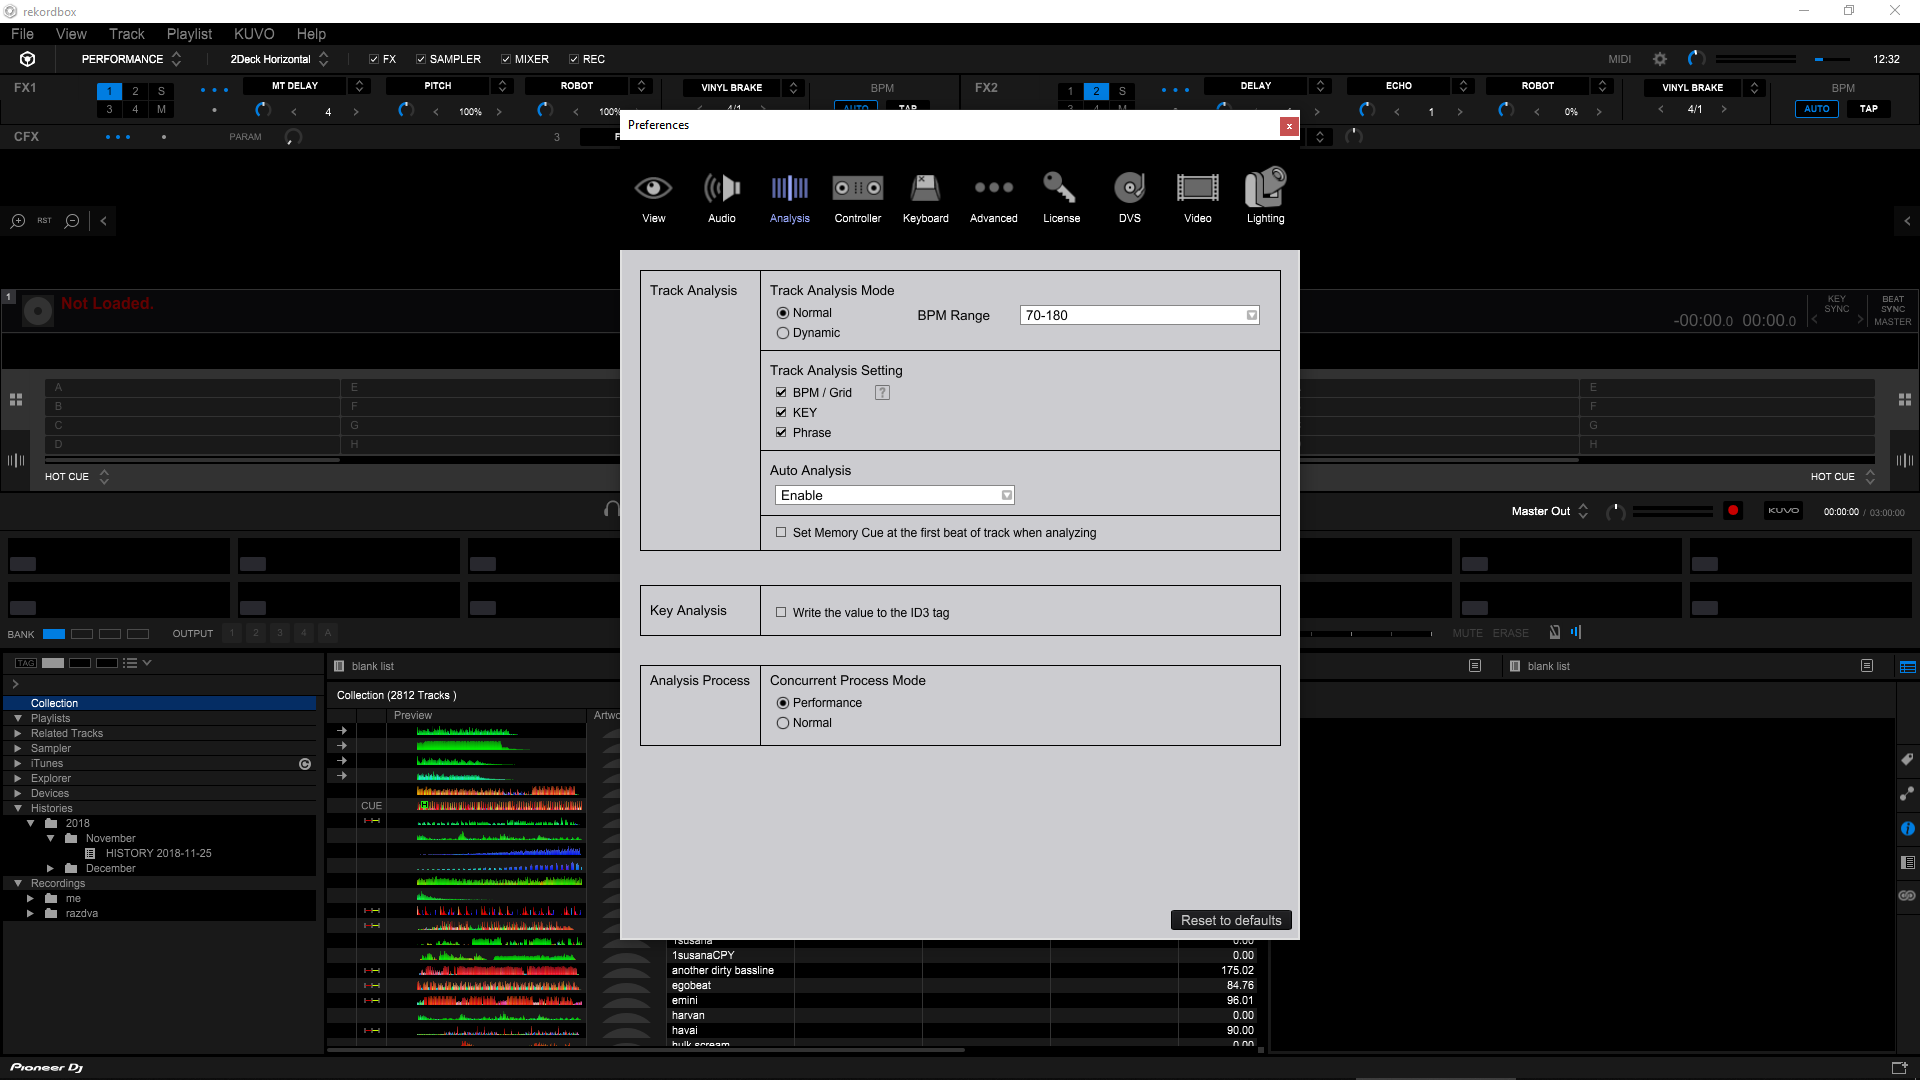
Task: Uncheck the Phrase analysis setting
Action: click(x=781, y=432)
